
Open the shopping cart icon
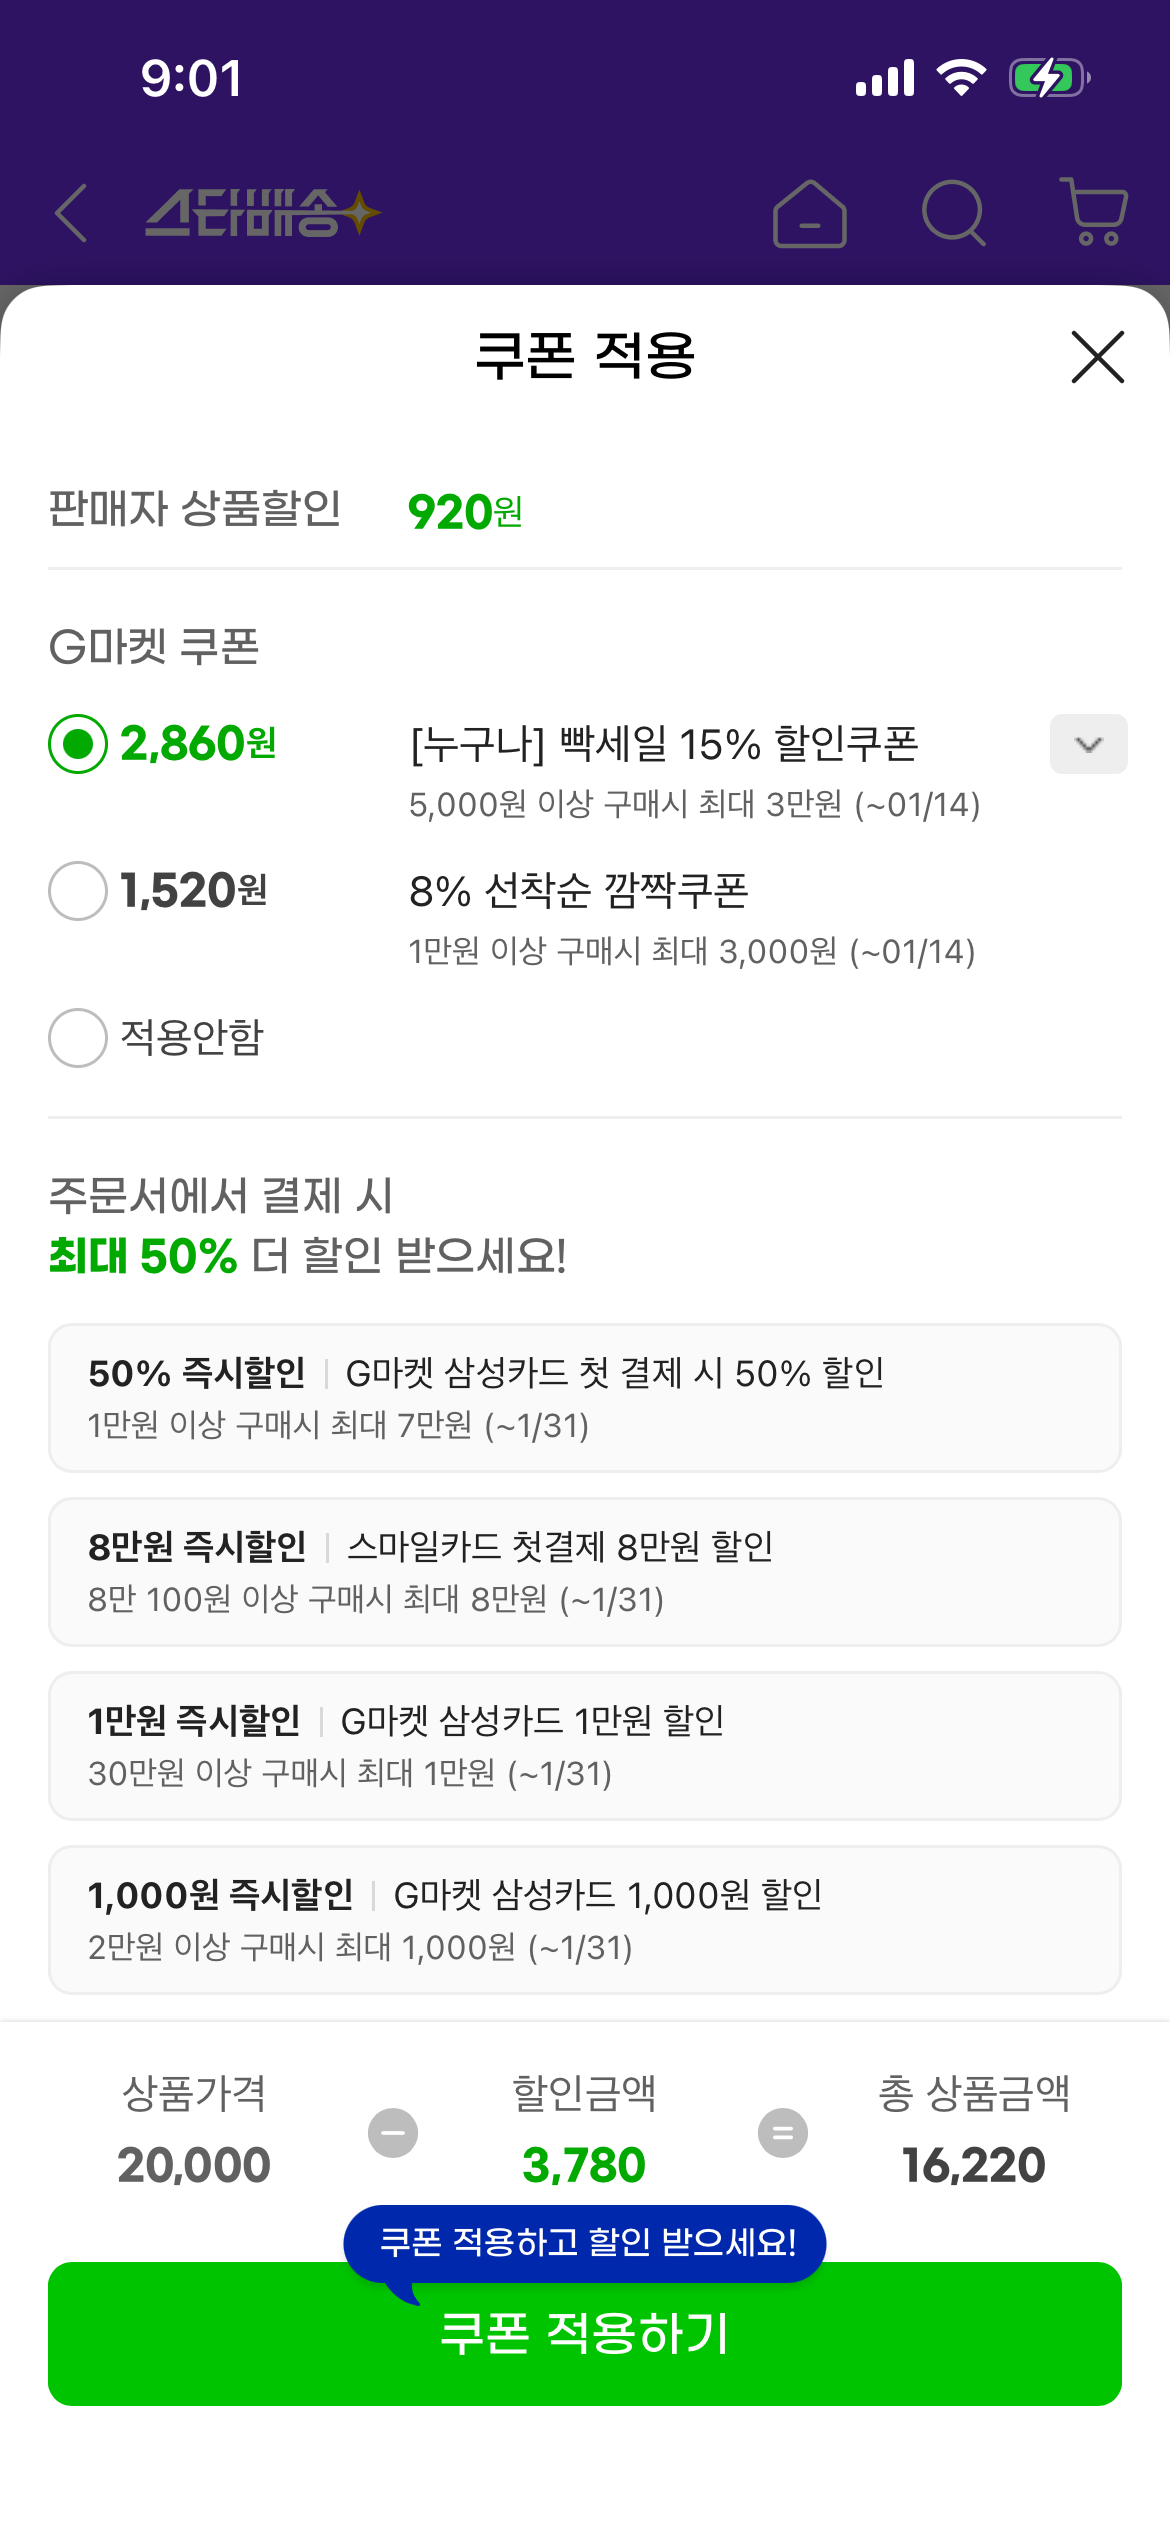coord(1095,212)
